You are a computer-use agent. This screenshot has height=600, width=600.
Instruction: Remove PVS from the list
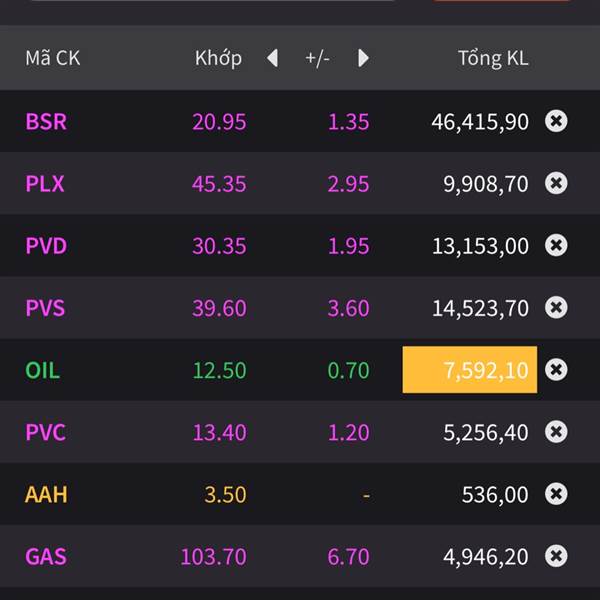pyautogui.click(x=556, y=307)
